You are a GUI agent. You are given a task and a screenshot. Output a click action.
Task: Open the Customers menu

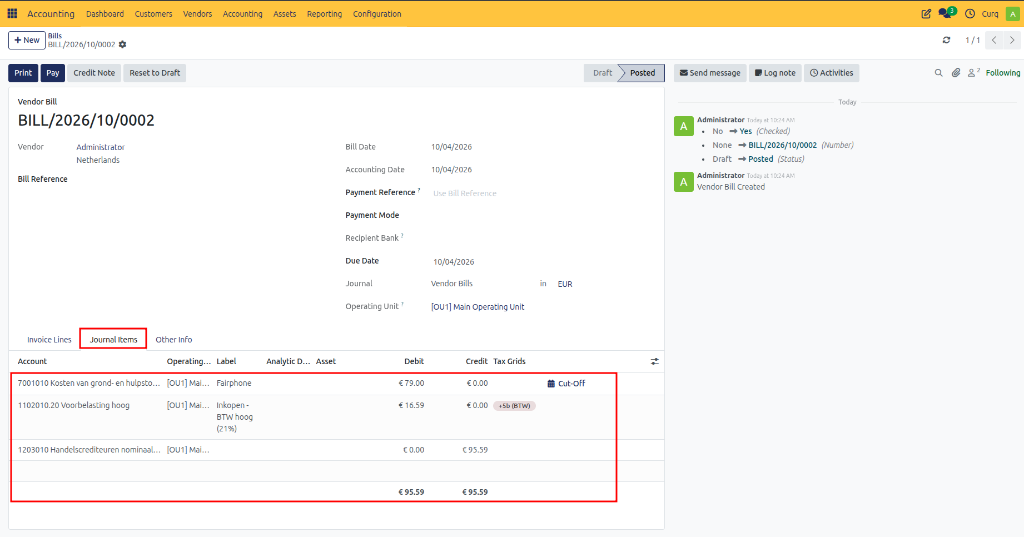tap(153, 14)
